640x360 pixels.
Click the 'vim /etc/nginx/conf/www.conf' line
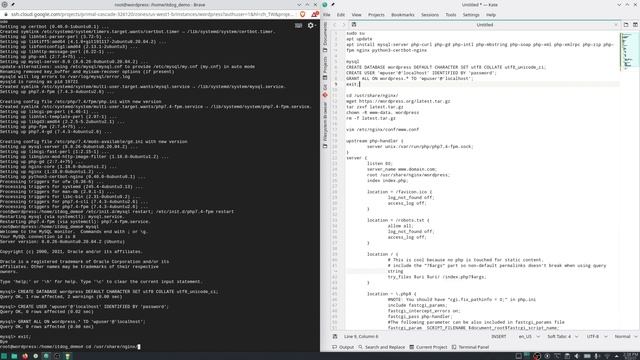point(382,129)
